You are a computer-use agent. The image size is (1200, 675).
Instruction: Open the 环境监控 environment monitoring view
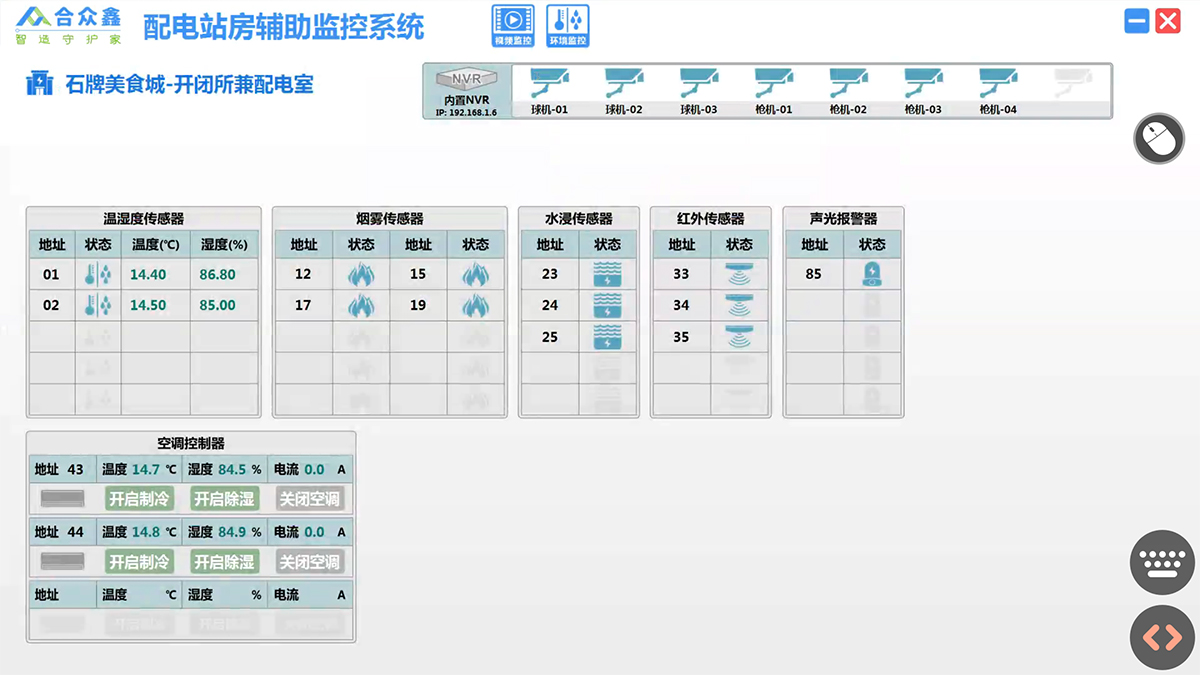pos(568,26)
